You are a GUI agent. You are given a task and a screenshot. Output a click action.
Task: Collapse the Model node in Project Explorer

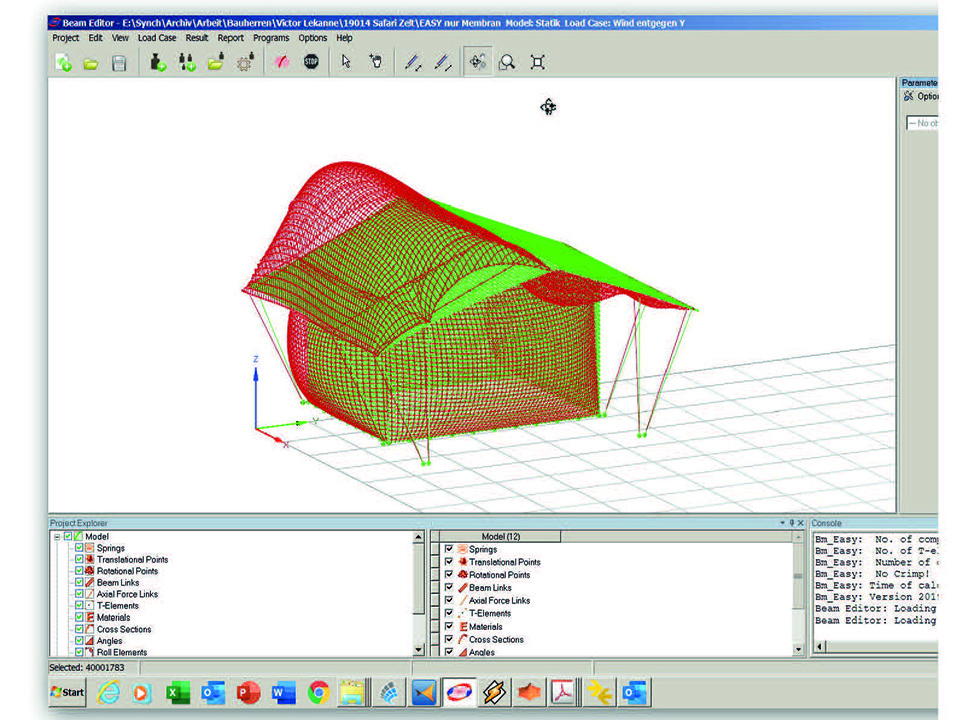pos(57,537)
